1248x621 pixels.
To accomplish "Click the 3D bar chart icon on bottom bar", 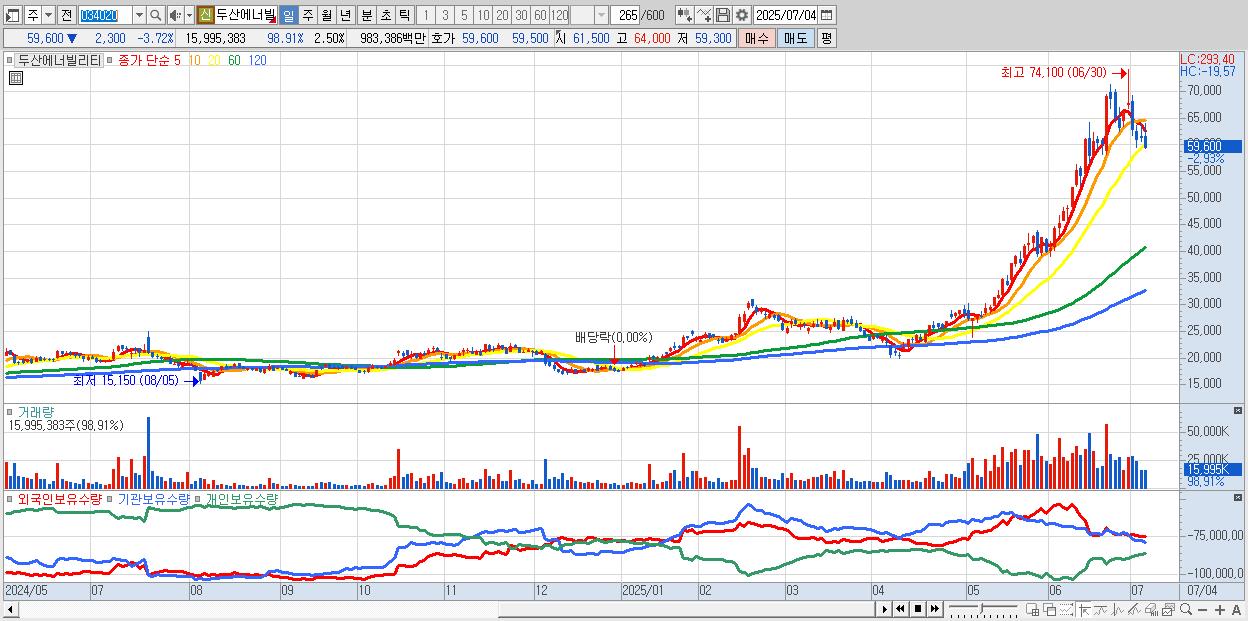I will point(1151,609).
